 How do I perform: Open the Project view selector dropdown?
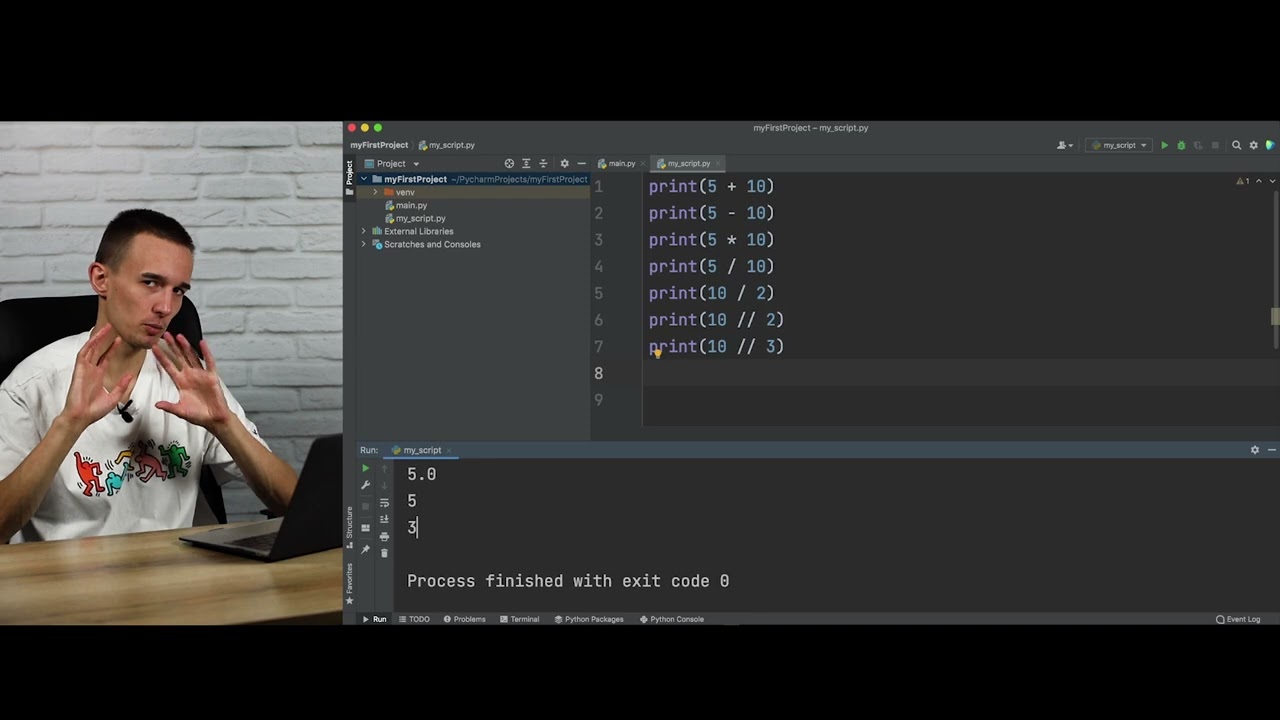tap(392, 163)
